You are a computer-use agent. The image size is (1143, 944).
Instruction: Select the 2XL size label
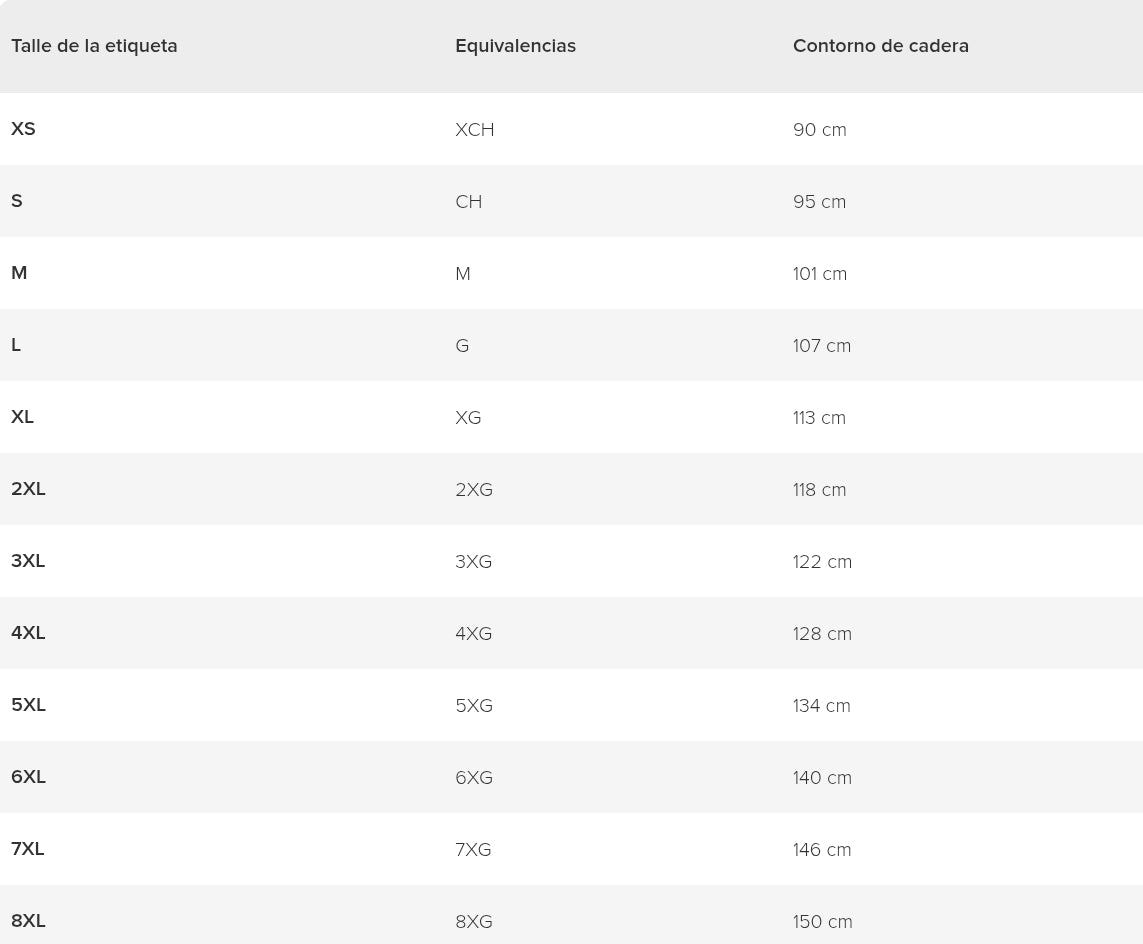coord(28,489)
